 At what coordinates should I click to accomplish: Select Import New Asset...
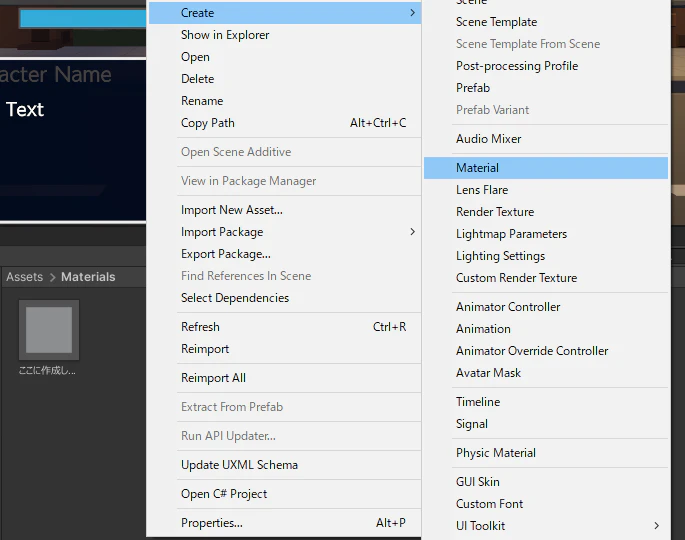click(284, 210)
